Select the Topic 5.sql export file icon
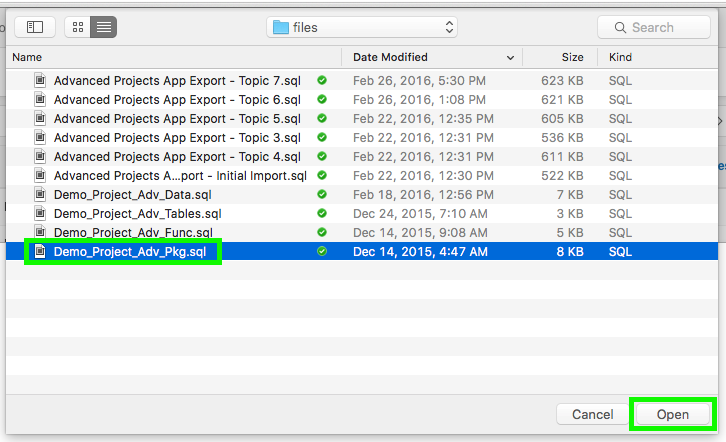This screenshot has width=726, height=442. pyautogui.click(x=40, y=118)
